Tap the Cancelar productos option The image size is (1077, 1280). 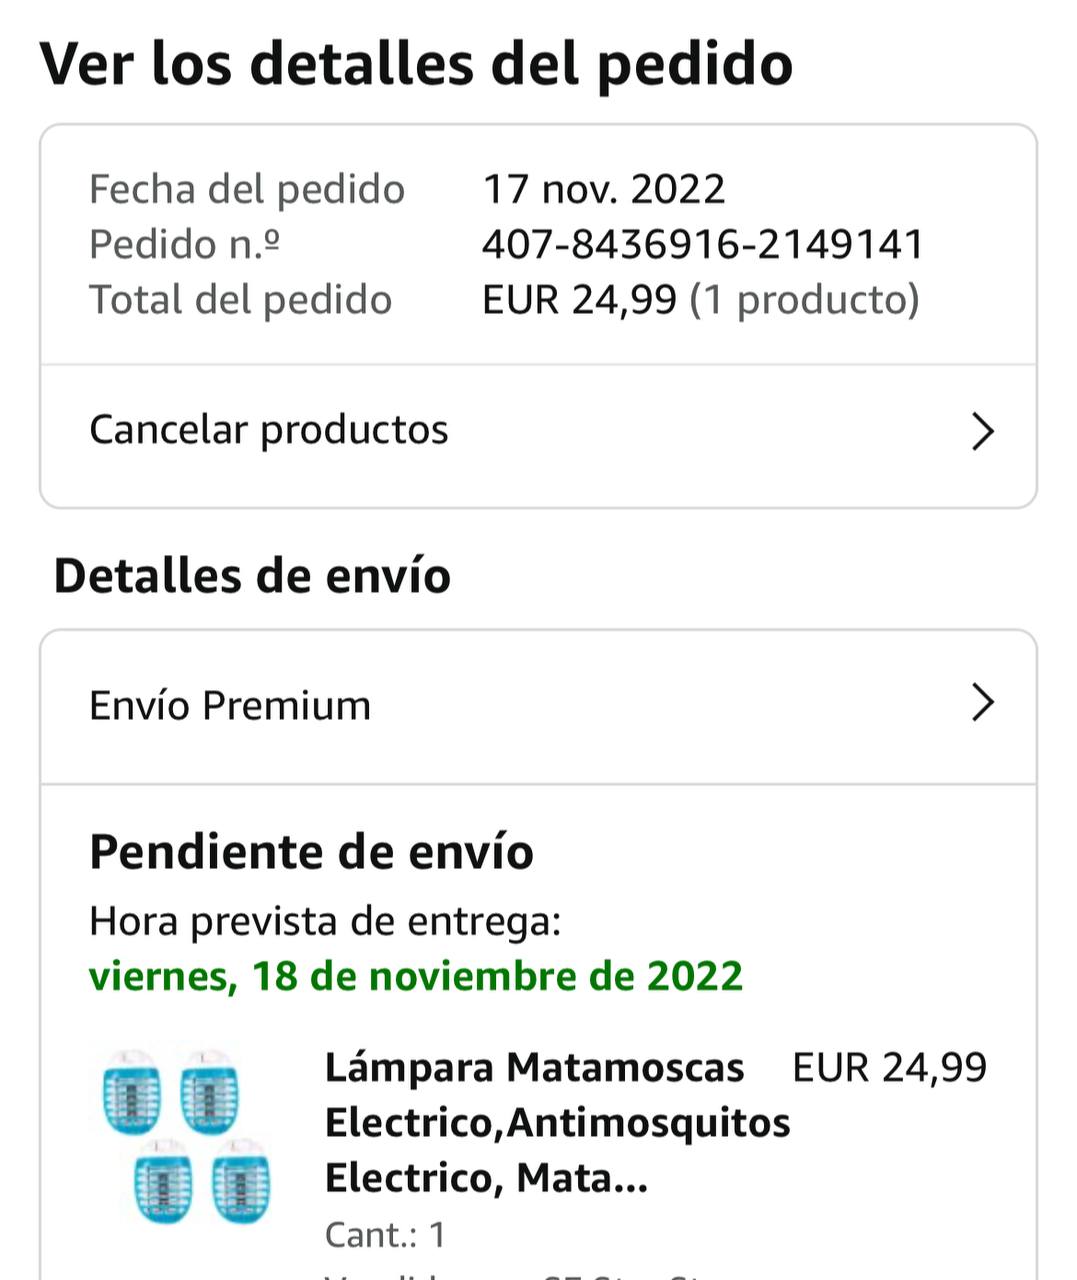[269, 430]
